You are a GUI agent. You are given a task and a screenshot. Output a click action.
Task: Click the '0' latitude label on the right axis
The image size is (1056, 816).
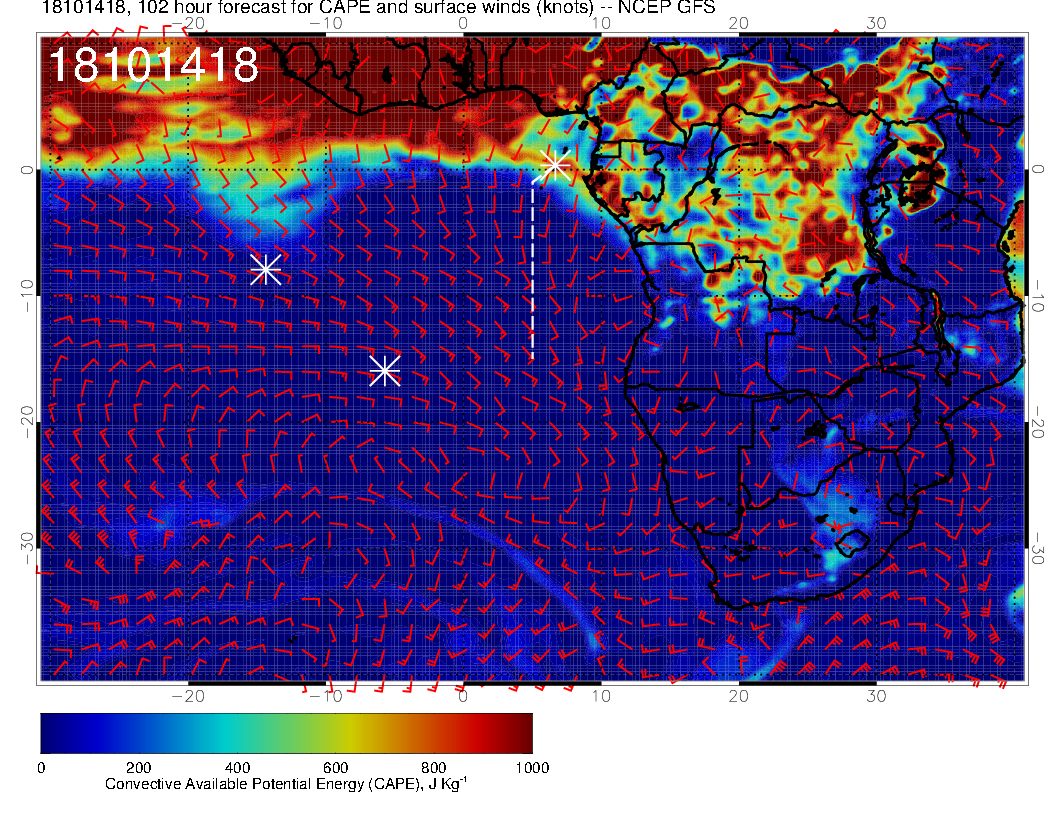click(x=1038, y=170)
